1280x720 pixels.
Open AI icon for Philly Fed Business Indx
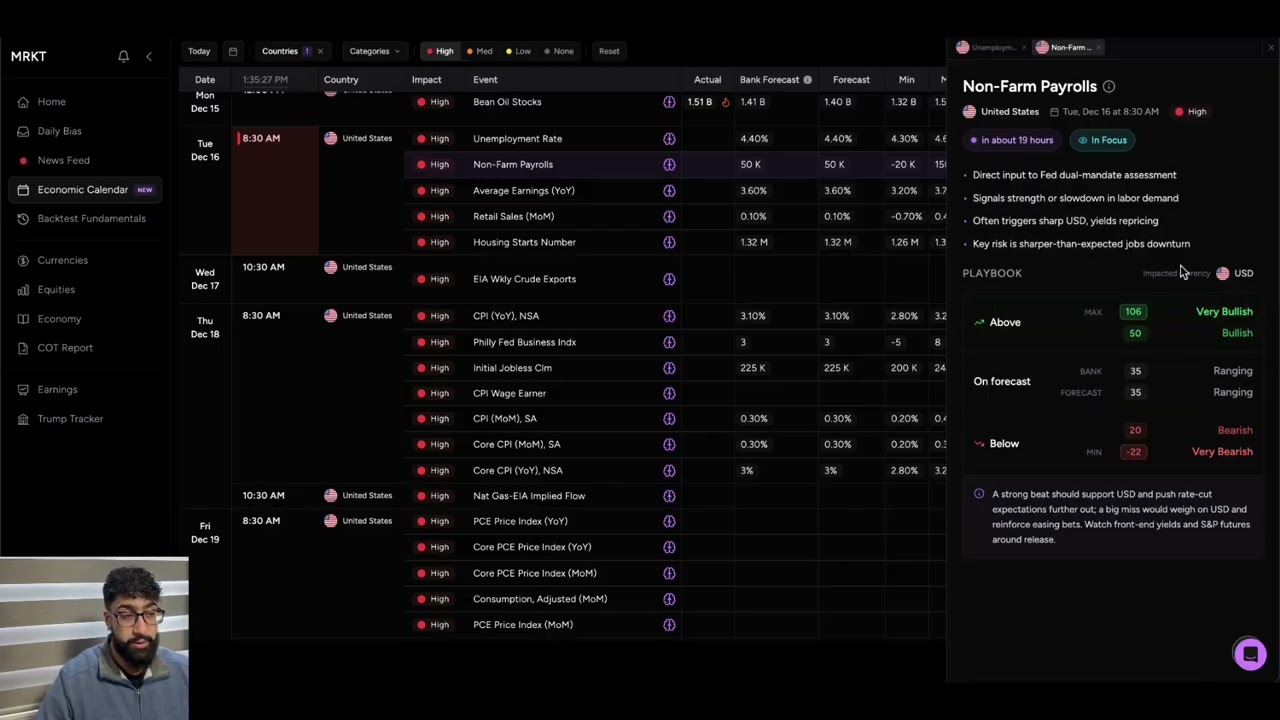coord(669,342)
